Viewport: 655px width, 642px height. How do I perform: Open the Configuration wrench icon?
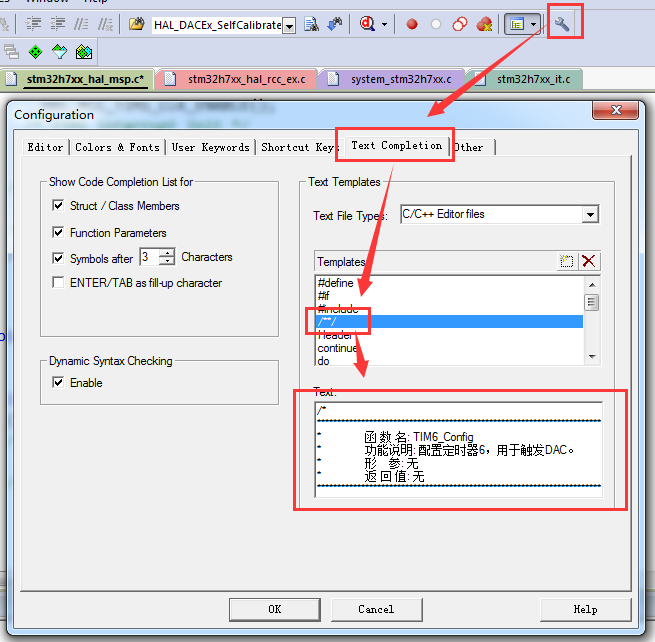[x=562, y=24]
